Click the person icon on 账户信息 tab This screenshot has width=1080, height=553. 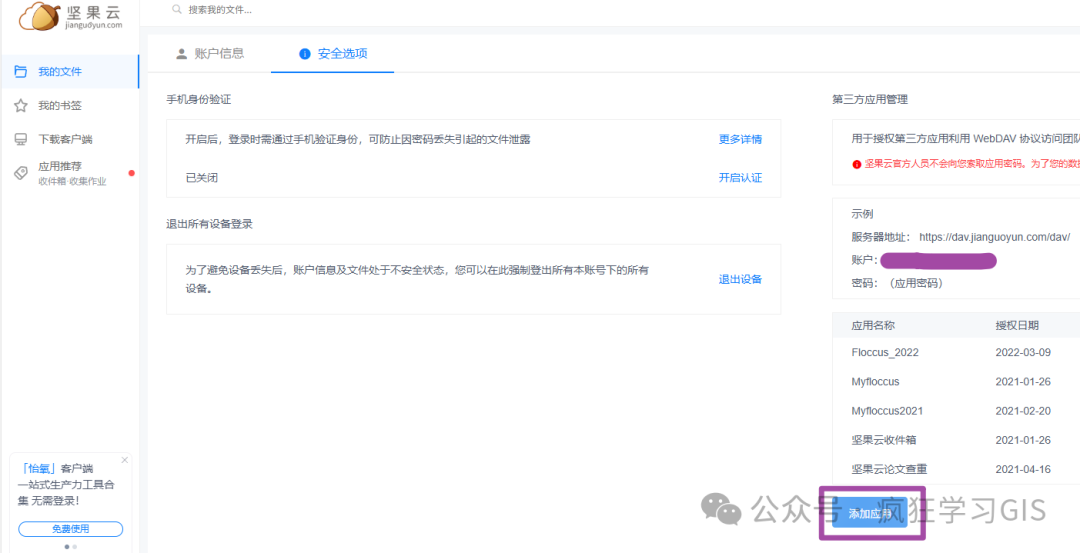(182, 54)
